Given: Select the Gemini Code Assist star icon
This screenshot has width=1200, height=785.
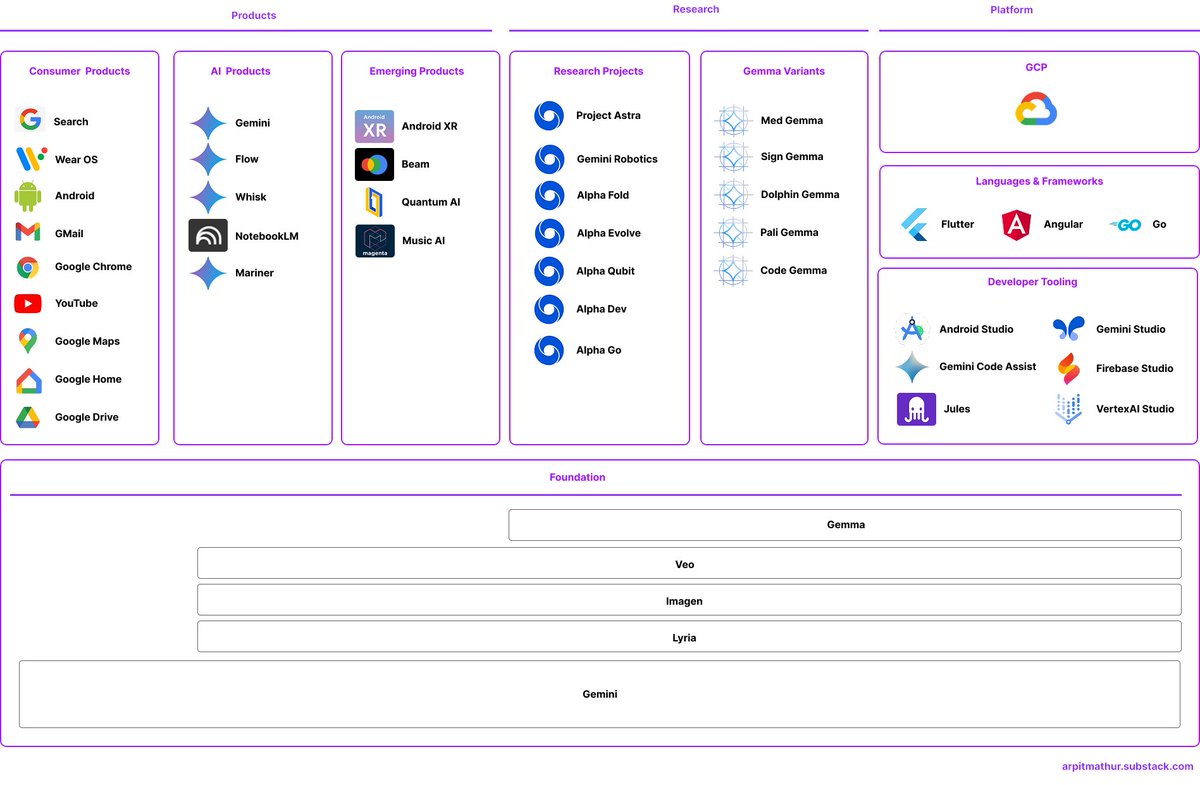Looking at the screenshot, I should pyautogui.click(x=912, y=367).
